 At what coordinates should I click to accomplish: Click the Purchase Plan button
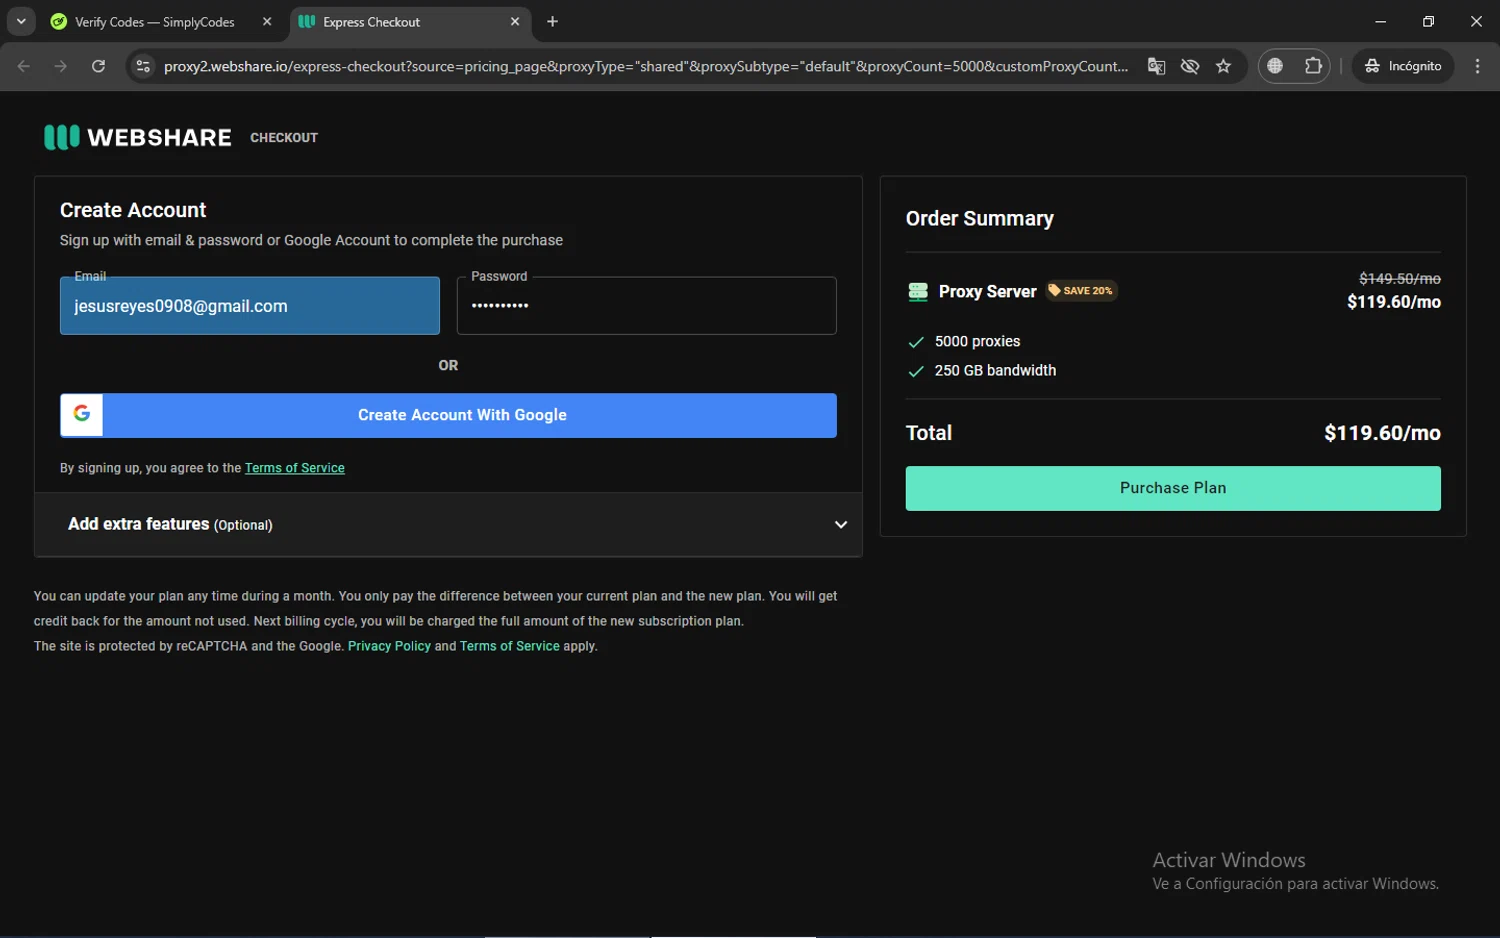pyautogui.click(x=1173, y=488)
